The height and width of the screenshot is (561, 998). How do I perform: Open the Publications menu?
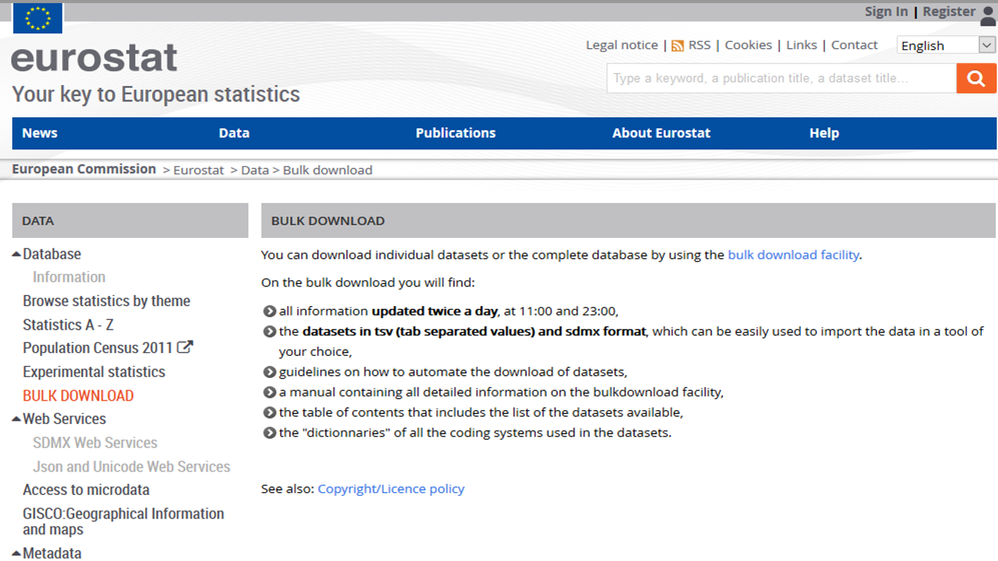coord(456,133)
